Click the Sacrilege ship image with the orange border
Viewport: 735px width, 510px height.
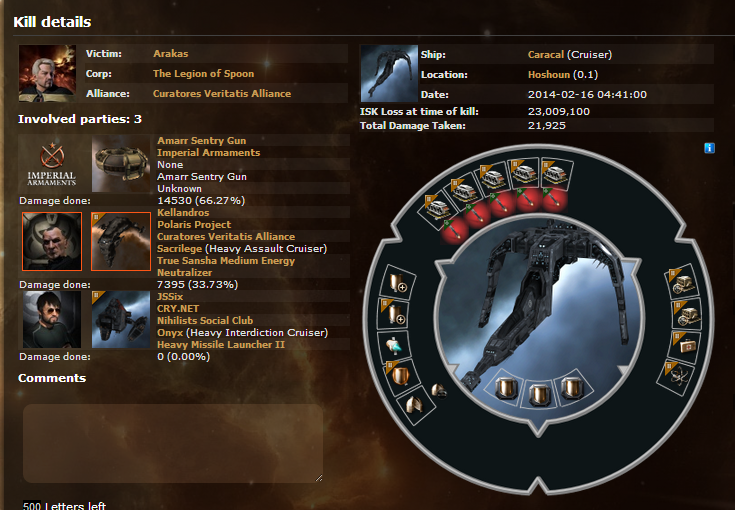121,241
